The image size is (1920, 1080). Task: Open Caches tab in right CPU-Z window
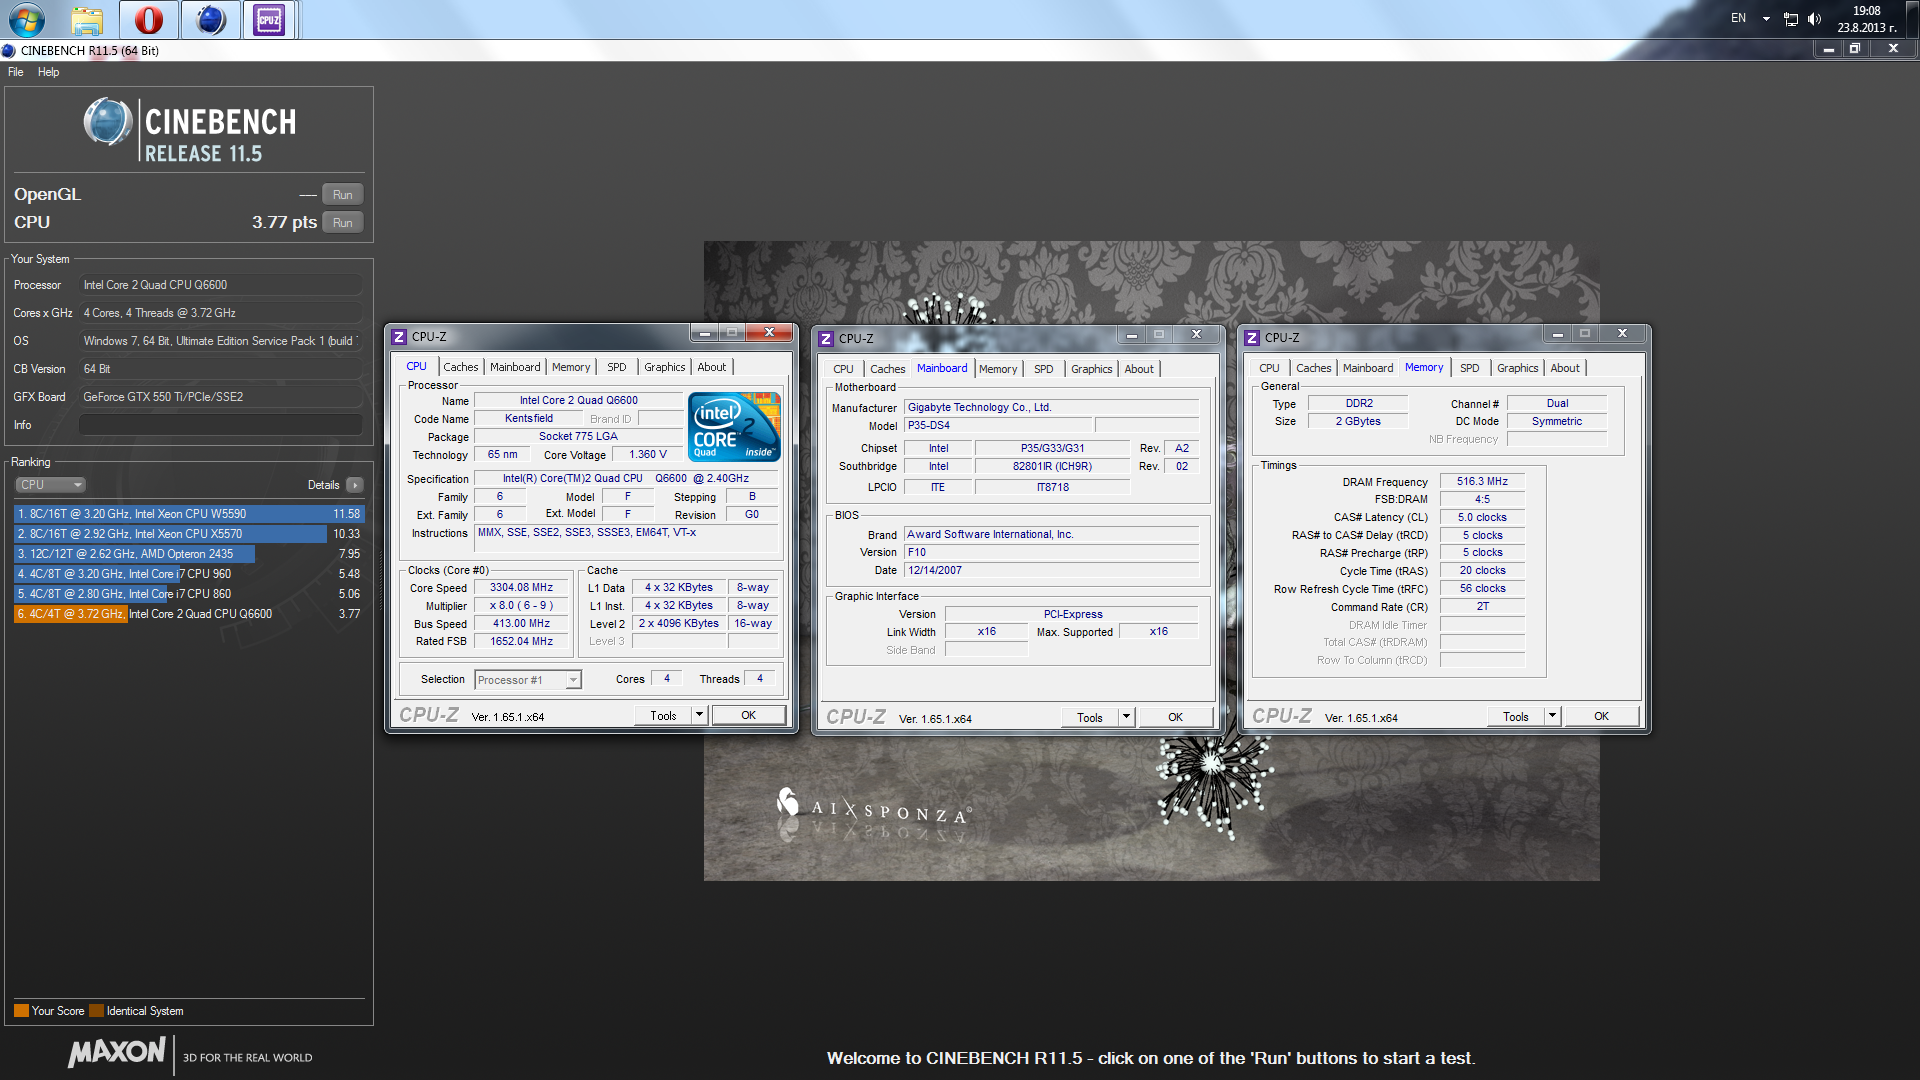pyautogui.click(x=1314, y=368)
